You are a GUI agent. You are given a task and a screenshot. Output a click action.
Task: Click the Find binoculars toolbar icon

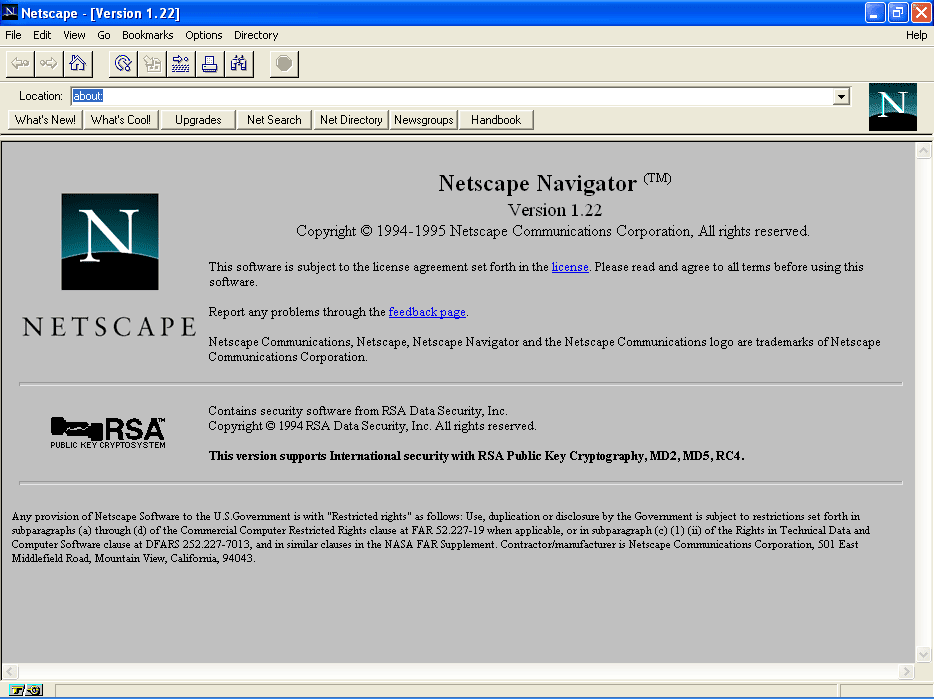237,63
